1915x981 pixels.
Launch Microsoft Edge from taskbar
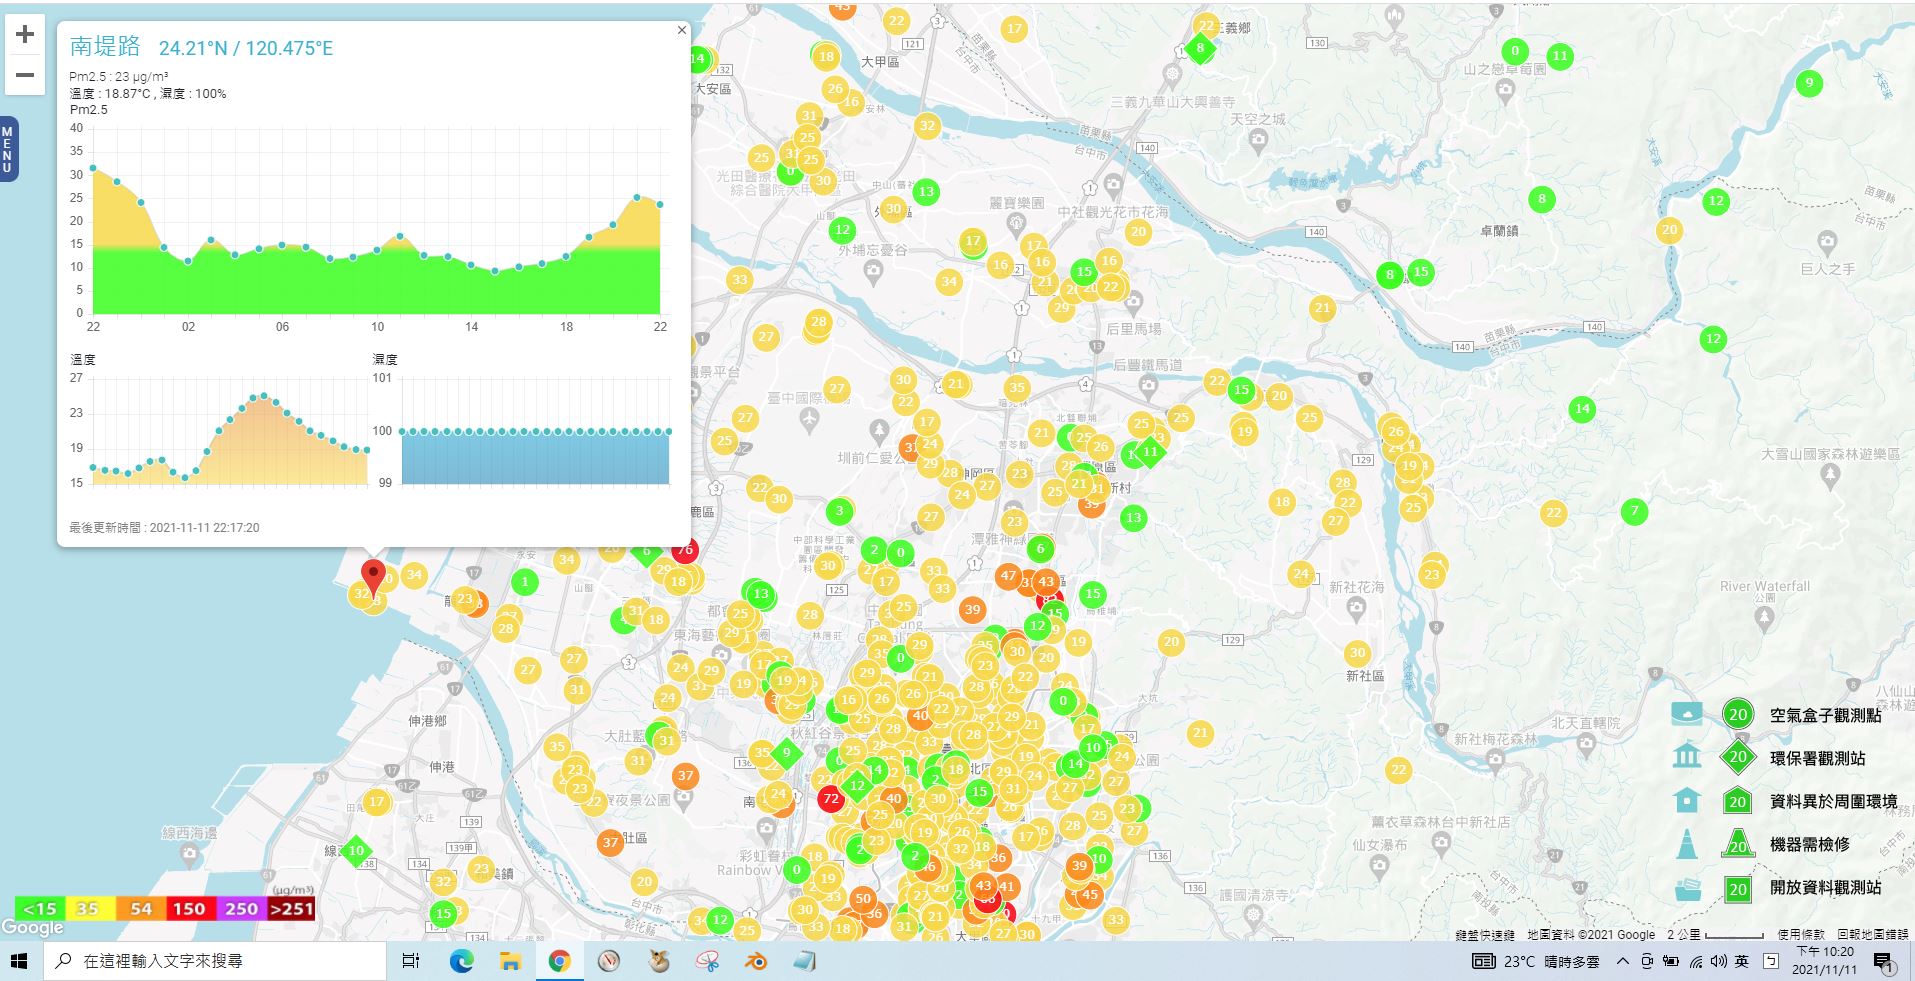(x=461, y=961)
